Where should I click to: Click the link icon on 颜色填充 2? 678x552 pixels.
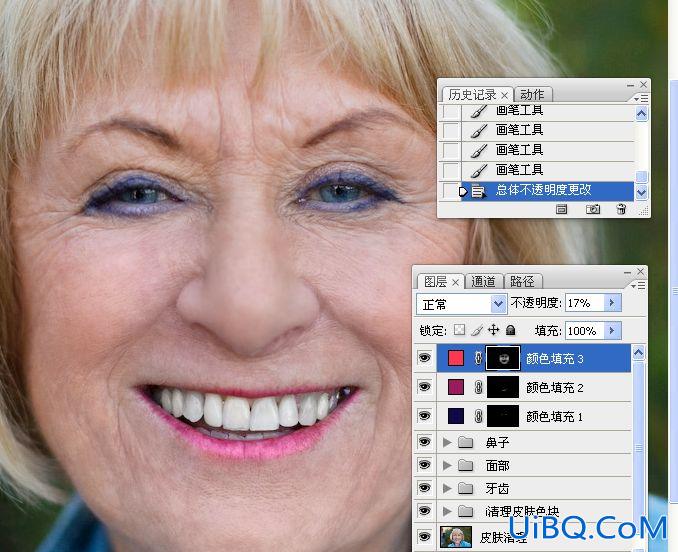click(478, 387)
